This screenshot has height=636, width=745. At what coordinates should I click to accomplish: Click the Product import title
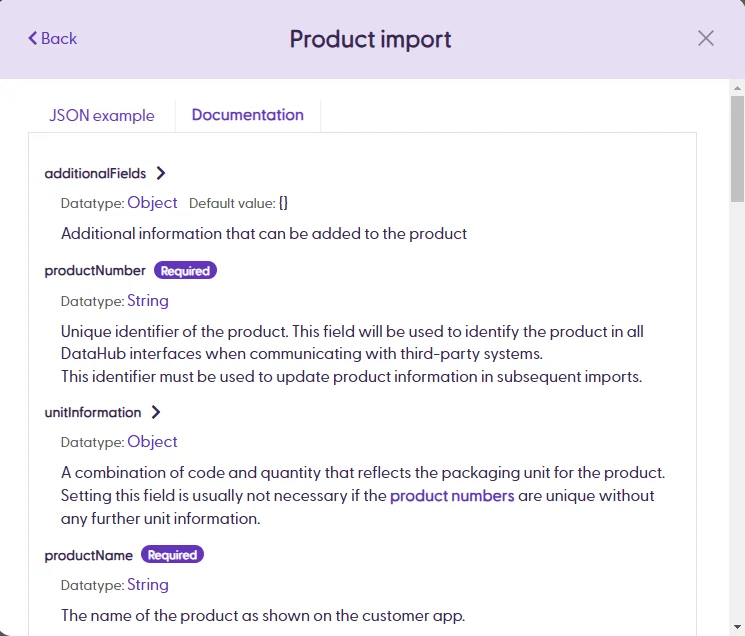point(371,39)
